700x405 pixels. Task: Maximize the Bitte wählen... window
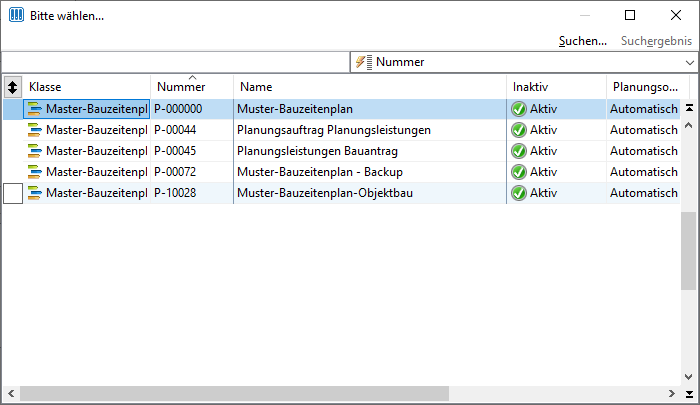pyautogui.click(x=630, y=15)
